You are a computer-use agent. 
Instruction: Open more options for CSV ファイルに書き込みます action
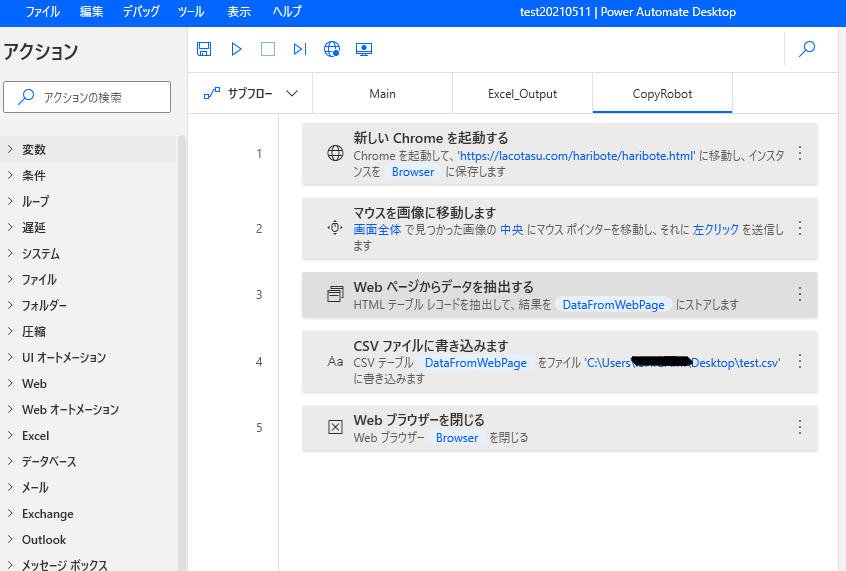coord(799,361)
